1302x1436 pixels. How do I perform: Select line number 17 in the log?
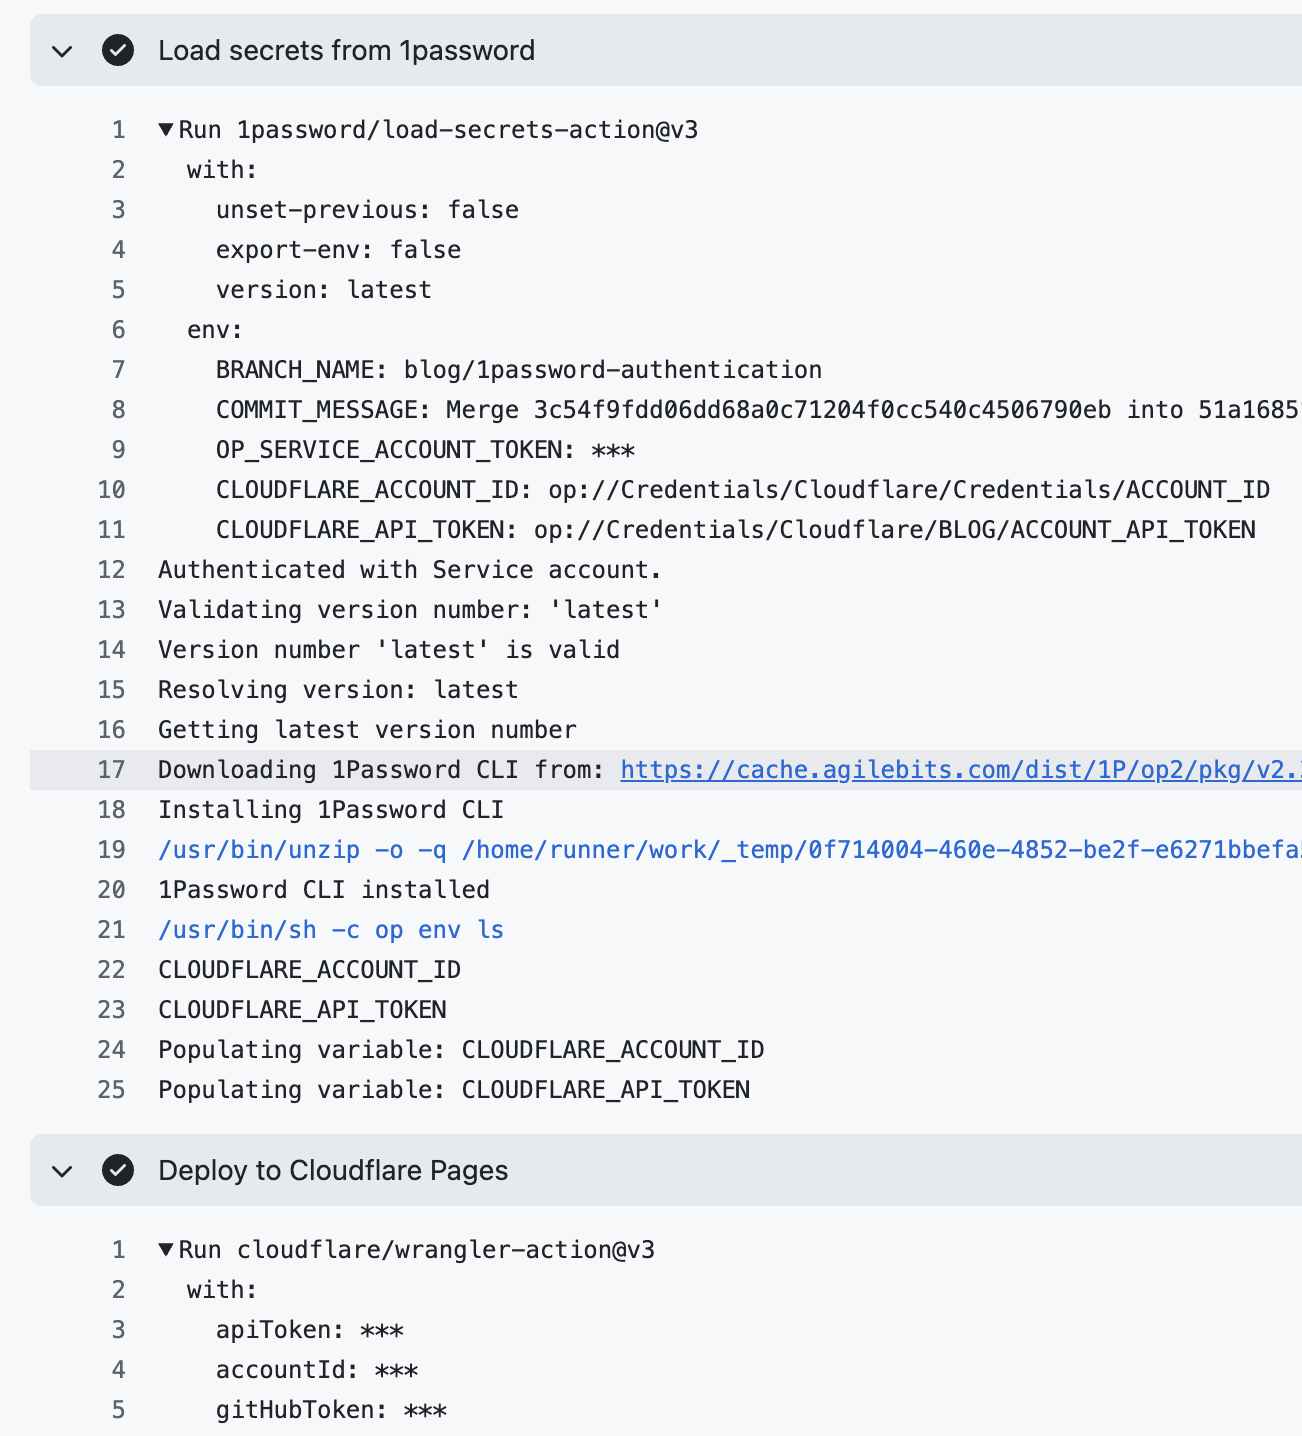[x=111, y=769]
